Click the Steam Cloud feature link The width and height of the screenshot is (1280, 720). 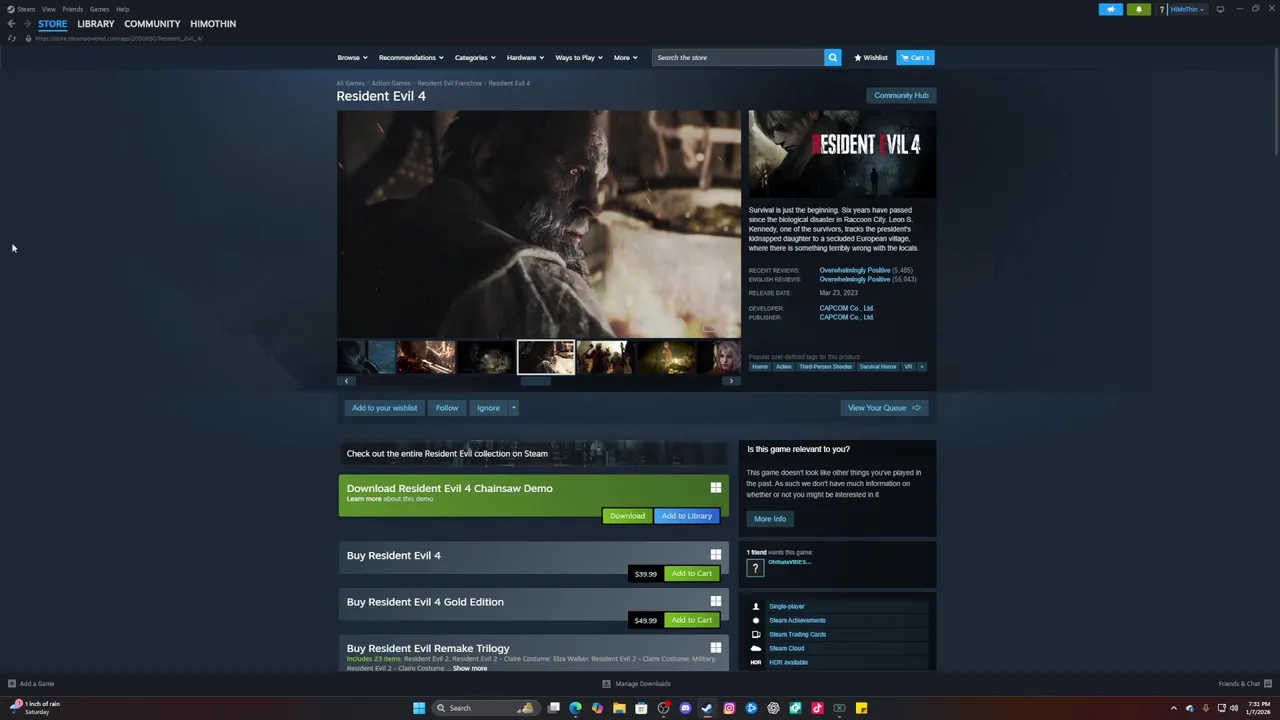coord(786,649)
